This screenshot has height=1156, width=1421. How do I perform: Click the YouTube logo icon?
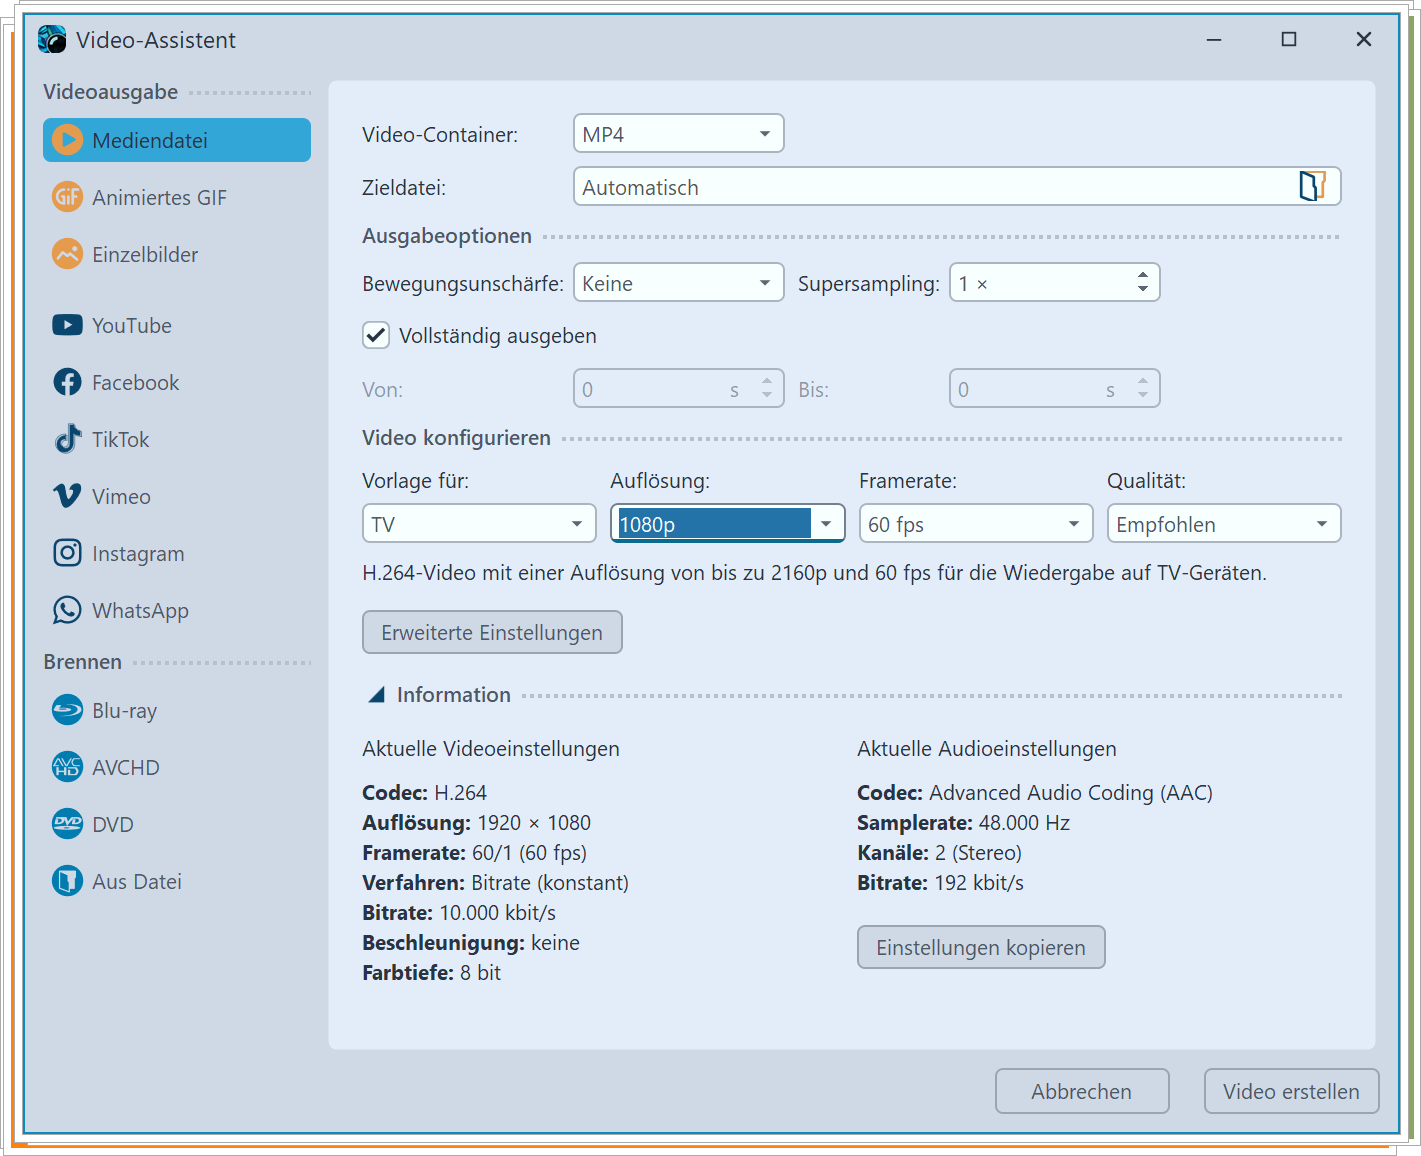point(67,325)
